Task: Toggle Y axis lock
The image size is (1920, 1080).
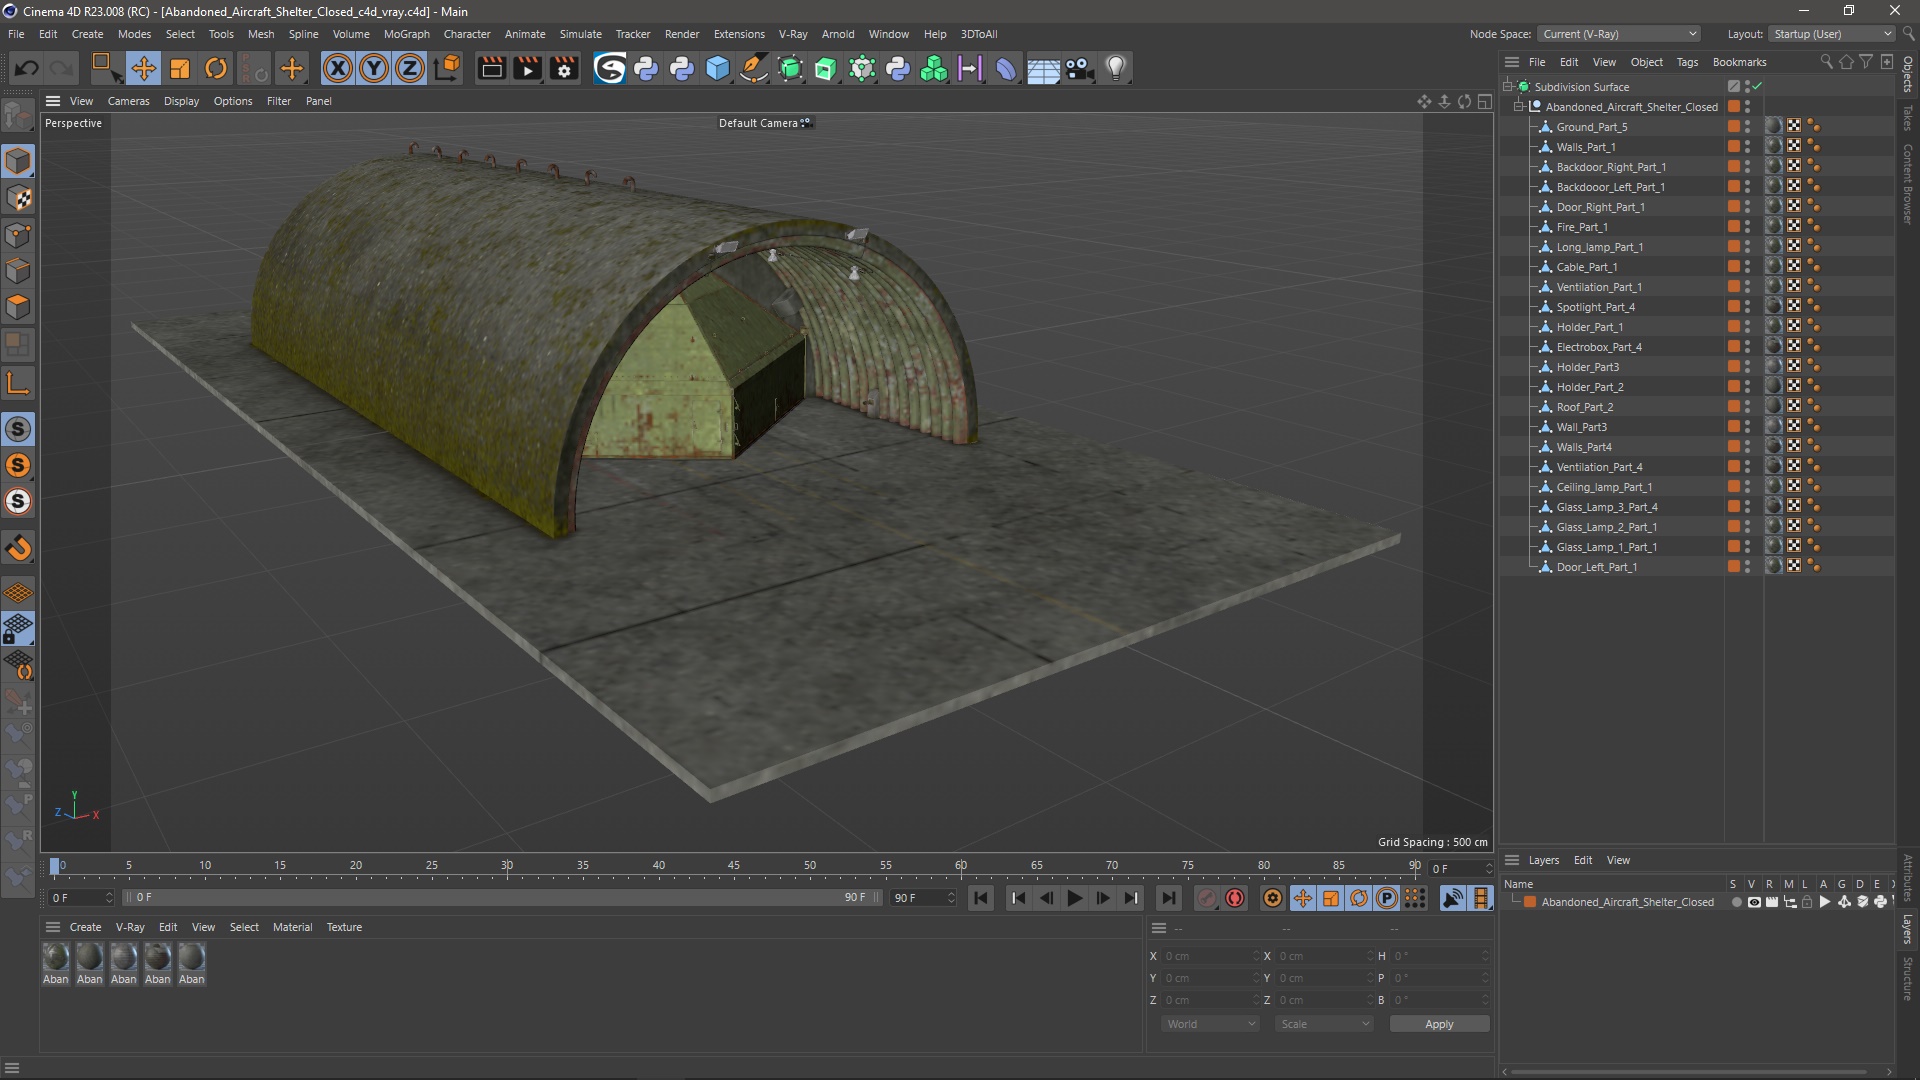Action: click(374, 68)
